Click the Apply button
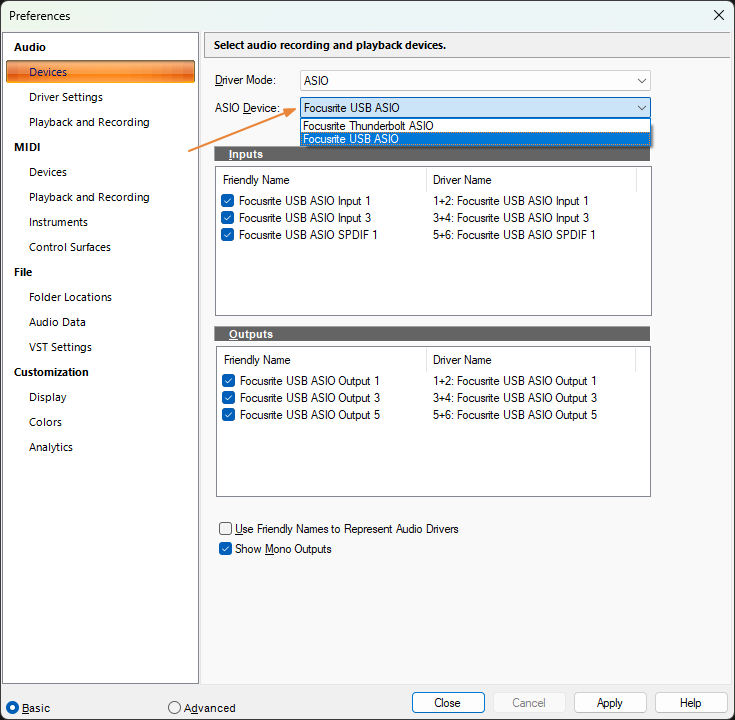The width and height of the screenshot is (735, 720). 610,703
